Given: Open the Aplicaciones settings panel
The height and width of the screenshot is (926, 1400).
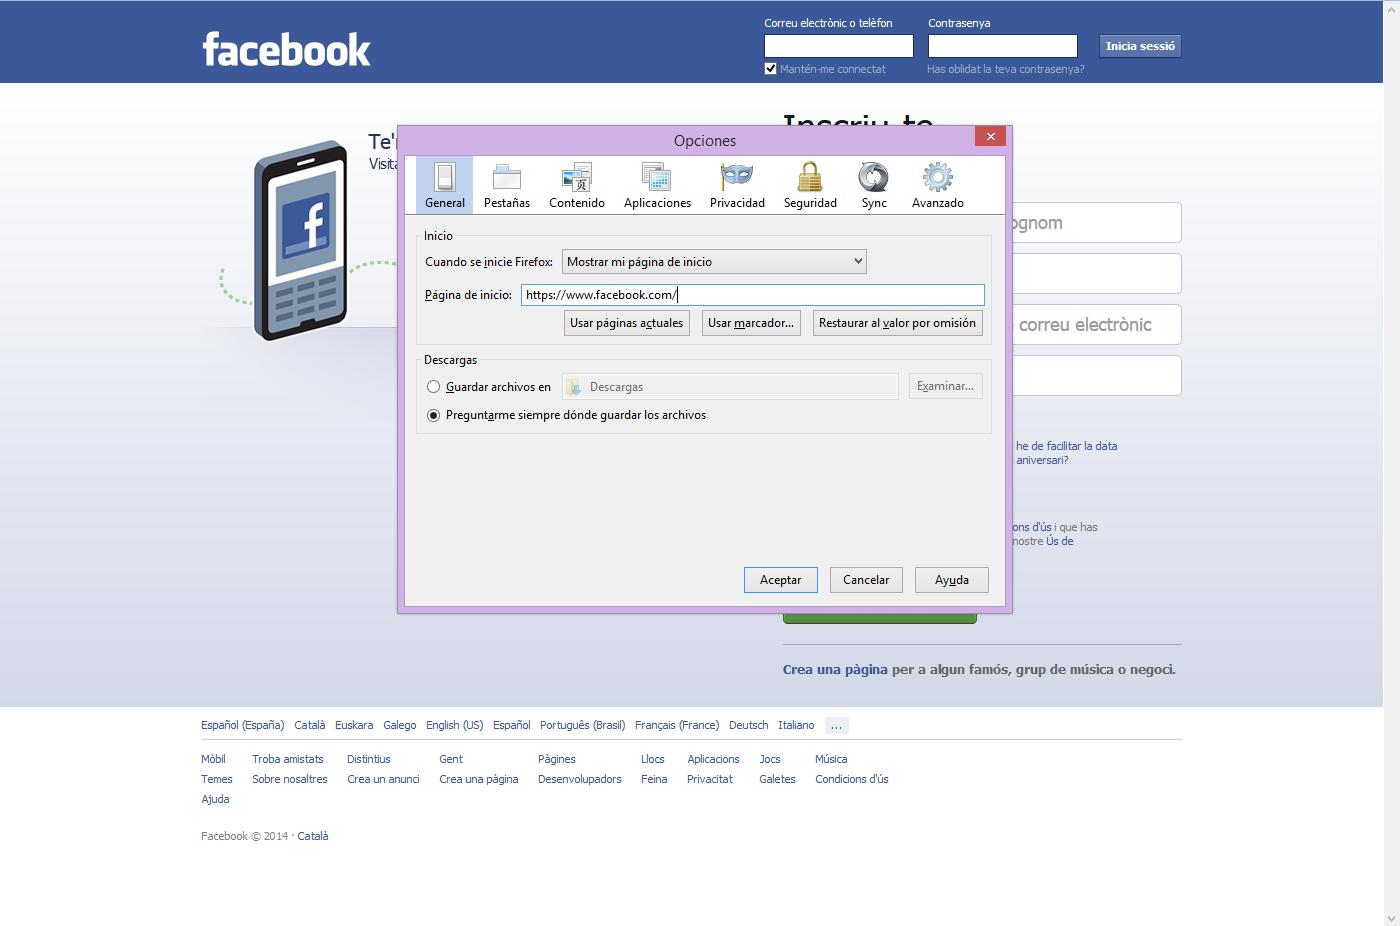Looking at the screenshot, I should point(657,184).
